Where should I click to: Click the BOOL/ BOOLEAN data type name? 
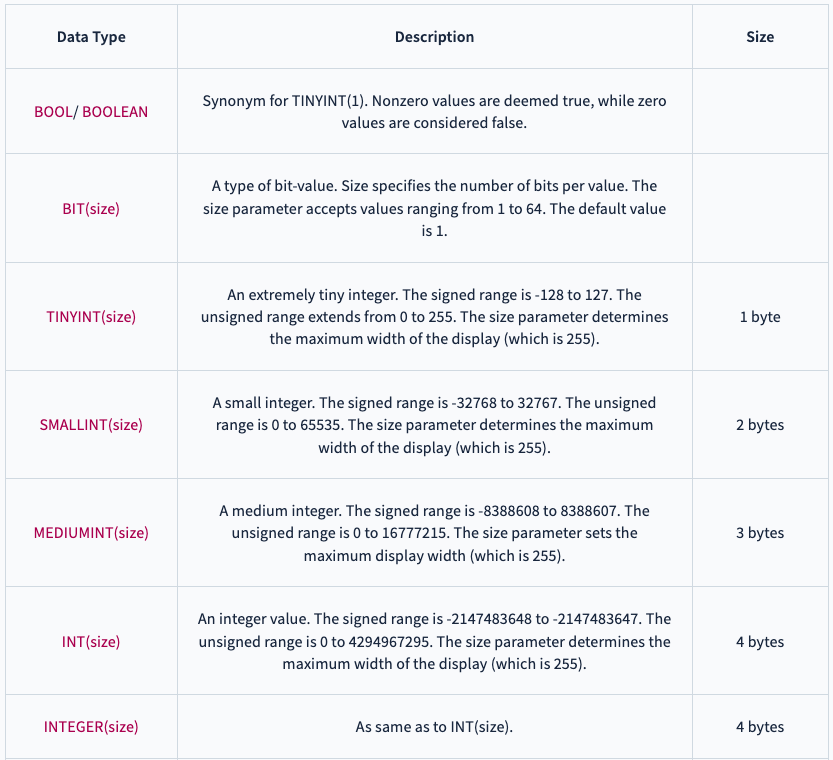coord(91,112)
